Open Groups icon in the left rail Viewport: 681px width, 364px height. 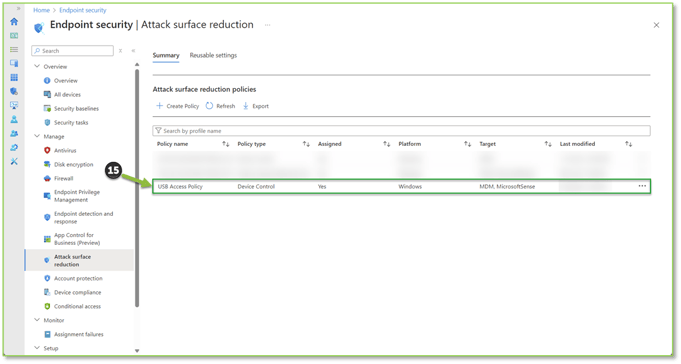(14, 133)
